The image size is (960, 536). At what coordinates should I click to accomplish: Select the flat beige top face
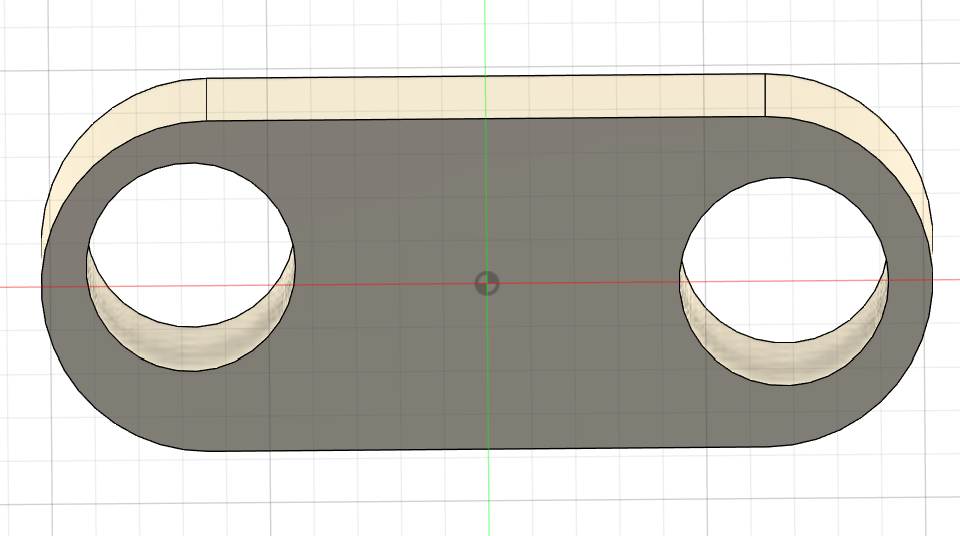point(486,96)
